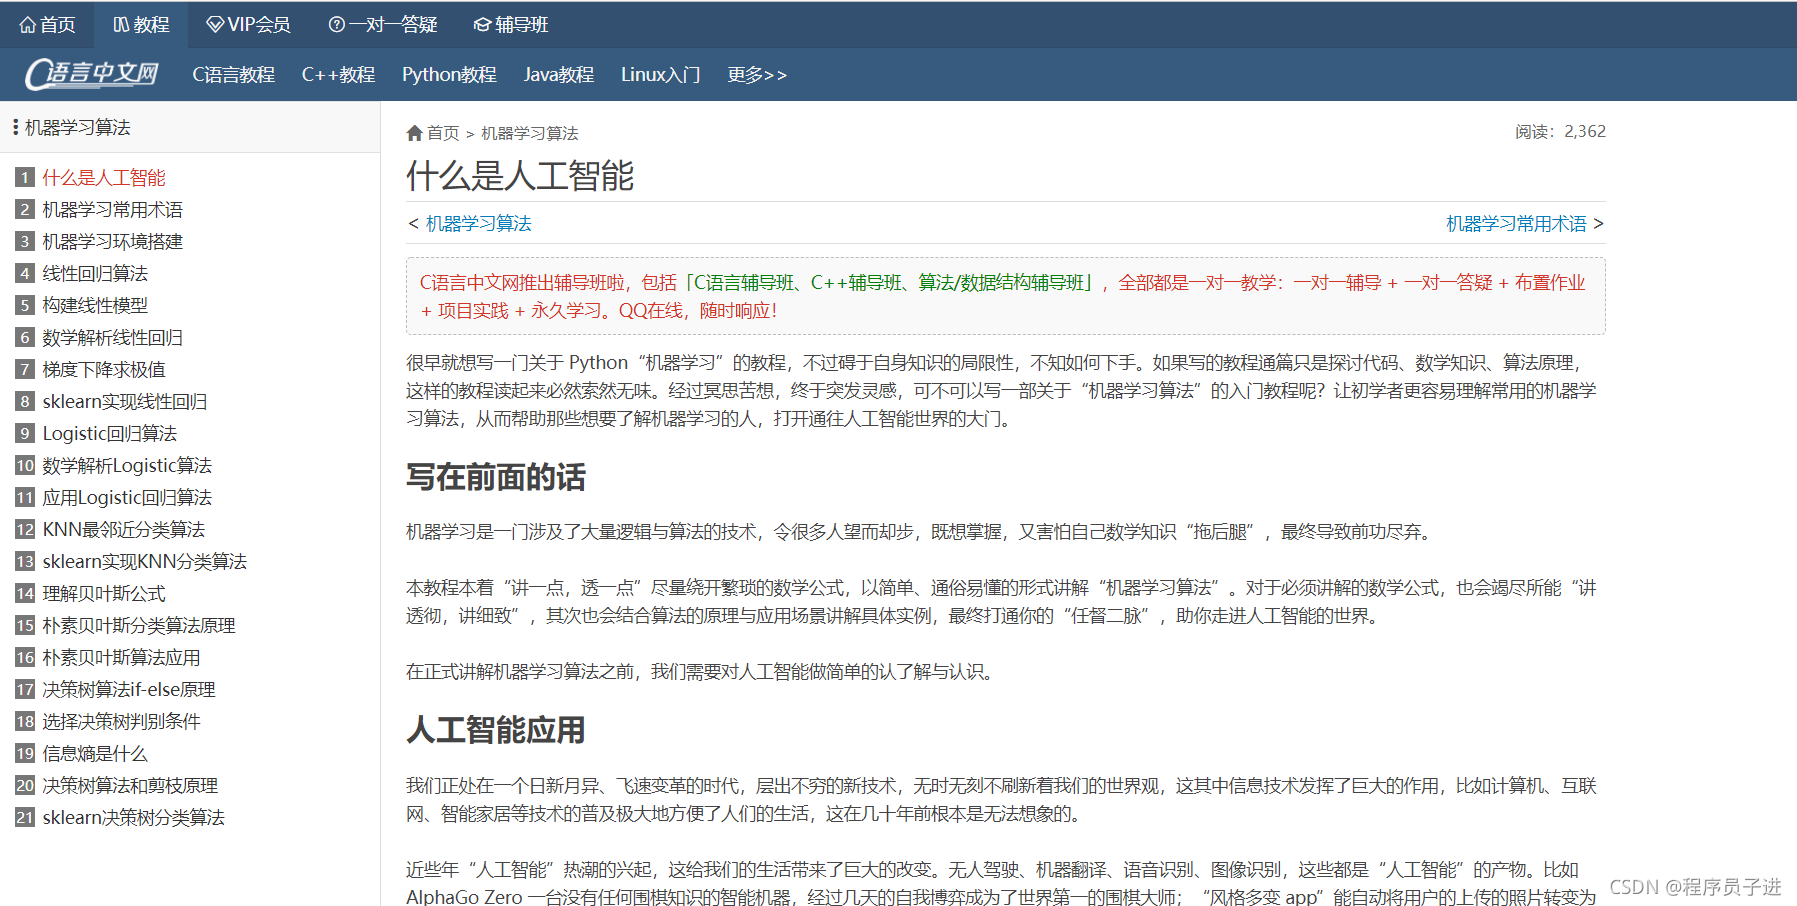The image size is (1797, 906).
Task: Open sidebar item 机器学习环境搭建
Action: pos(112,241)
